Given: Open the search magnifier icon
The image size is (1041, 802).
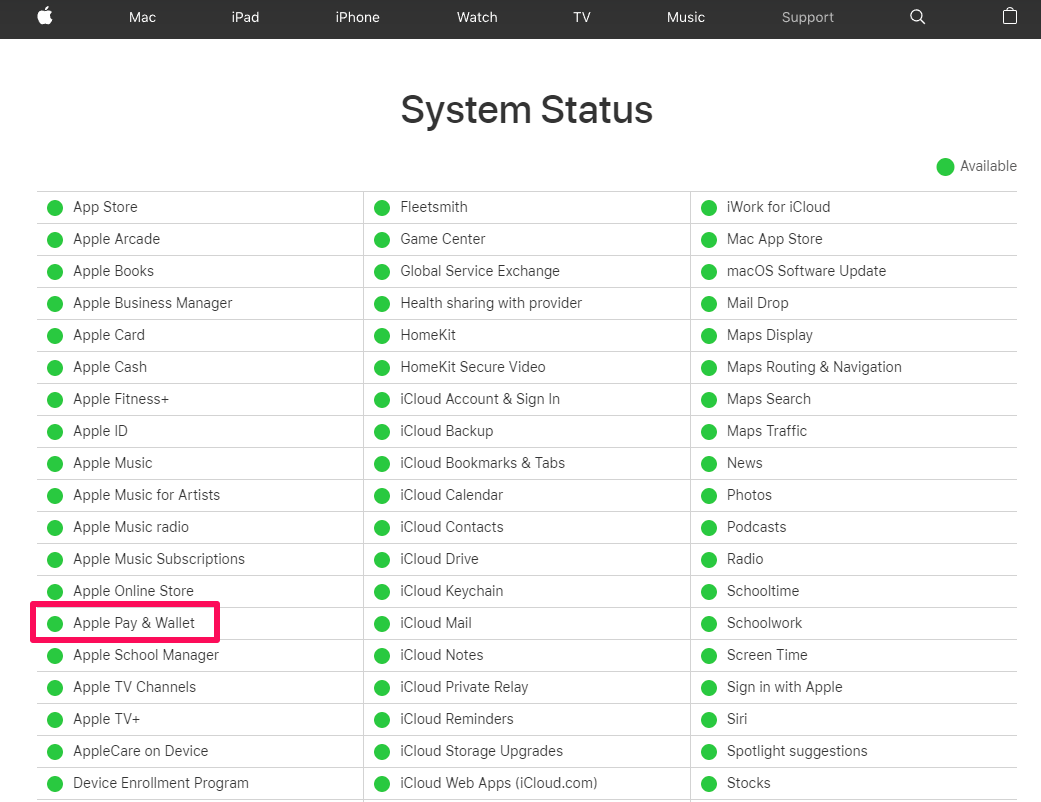Looking at the screenshot, I should point(917,17).
